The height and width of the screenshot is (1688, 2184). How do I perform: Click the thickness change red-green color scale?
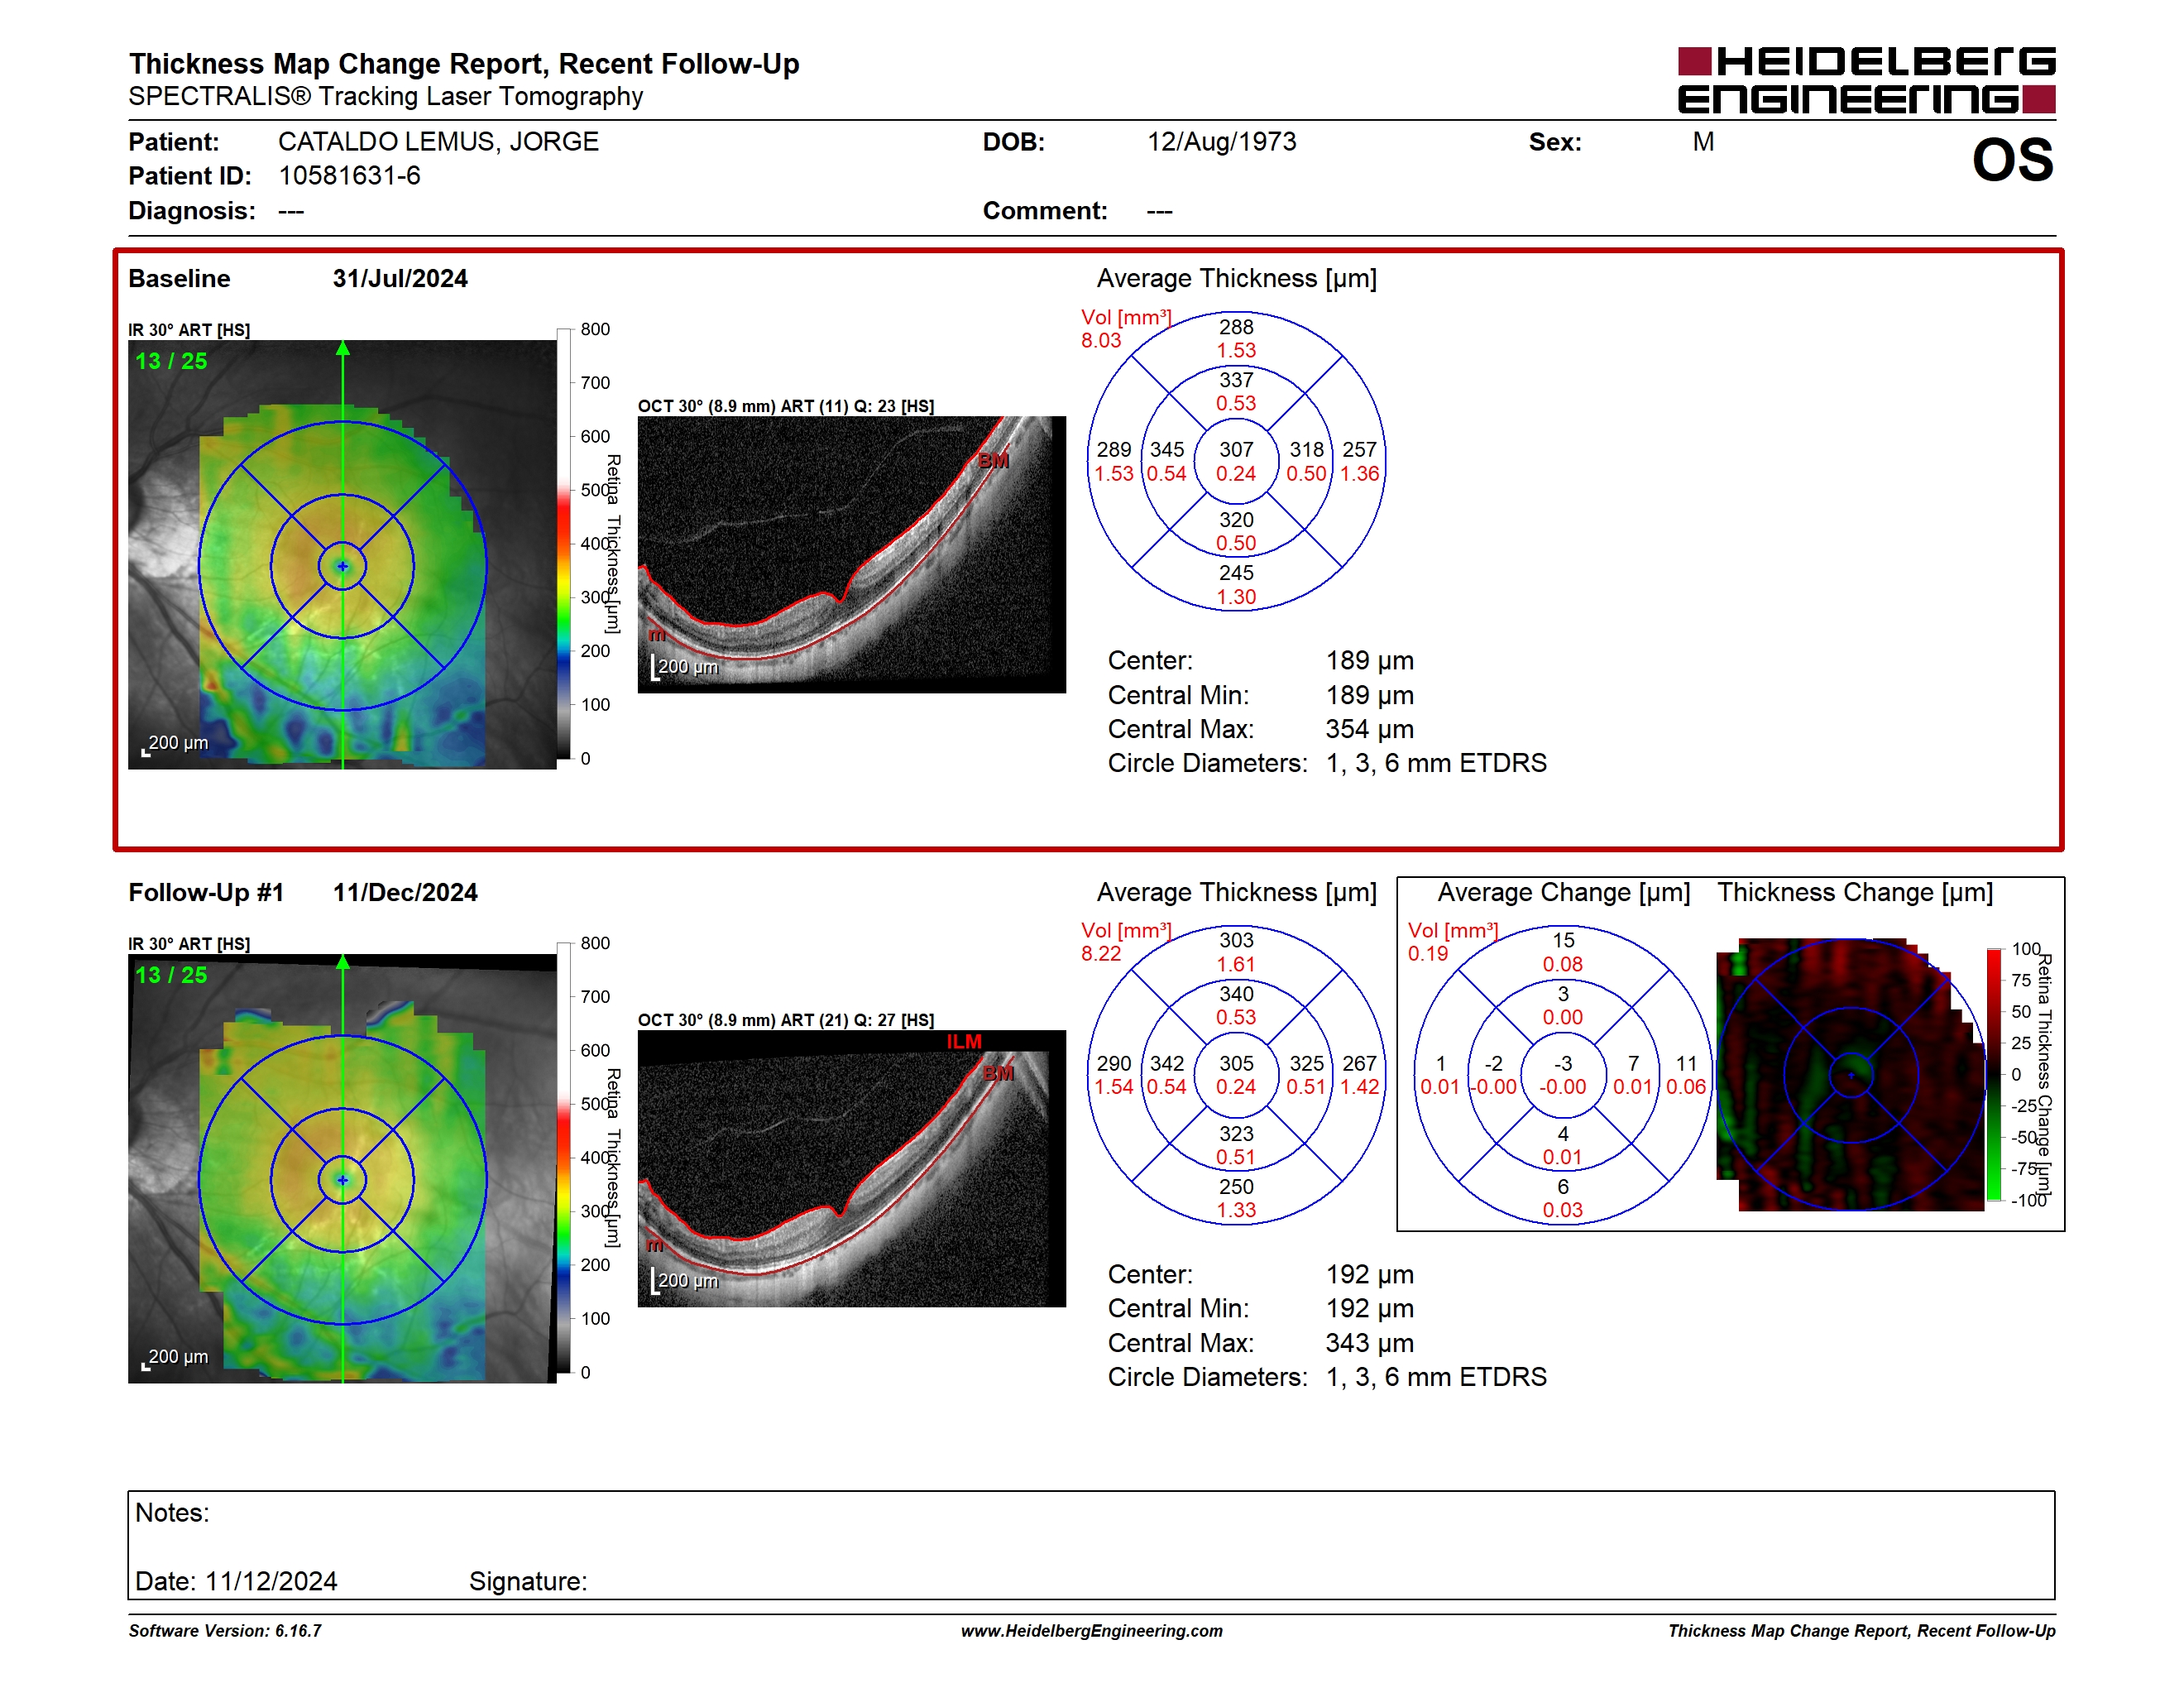click(x=1994, y=1074)
